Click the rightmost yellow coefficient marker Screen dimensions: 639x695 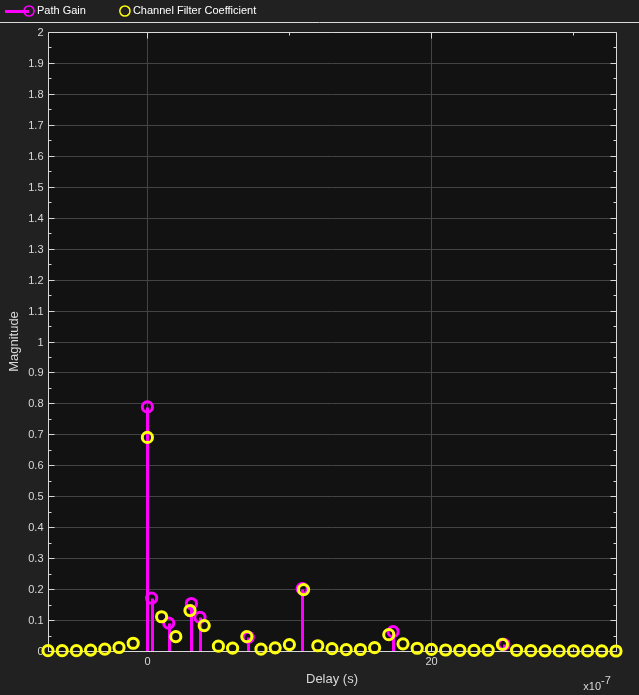tap(616, 651)
